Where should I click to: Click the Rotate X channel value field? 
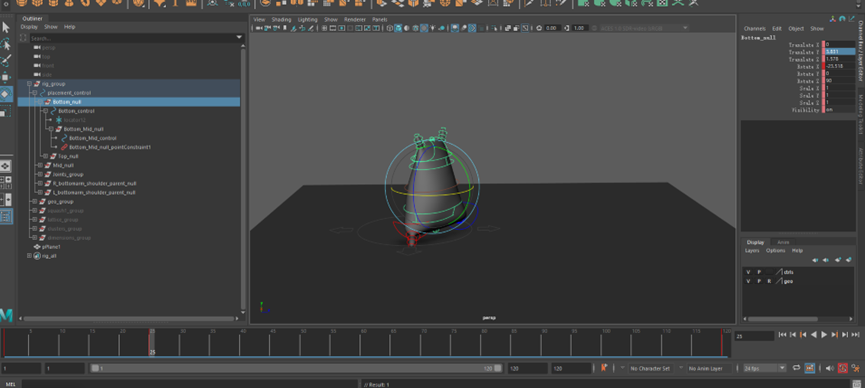point(840,66)
